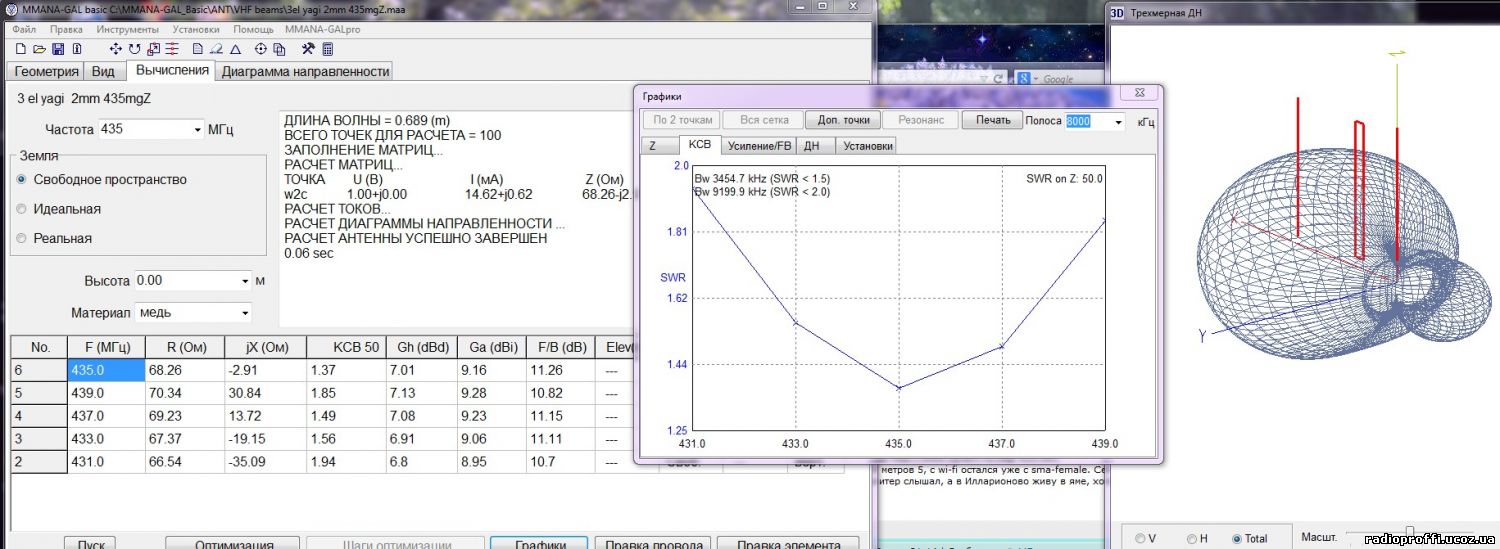Click the Полоса 8000 input field

pos(1087,121)
